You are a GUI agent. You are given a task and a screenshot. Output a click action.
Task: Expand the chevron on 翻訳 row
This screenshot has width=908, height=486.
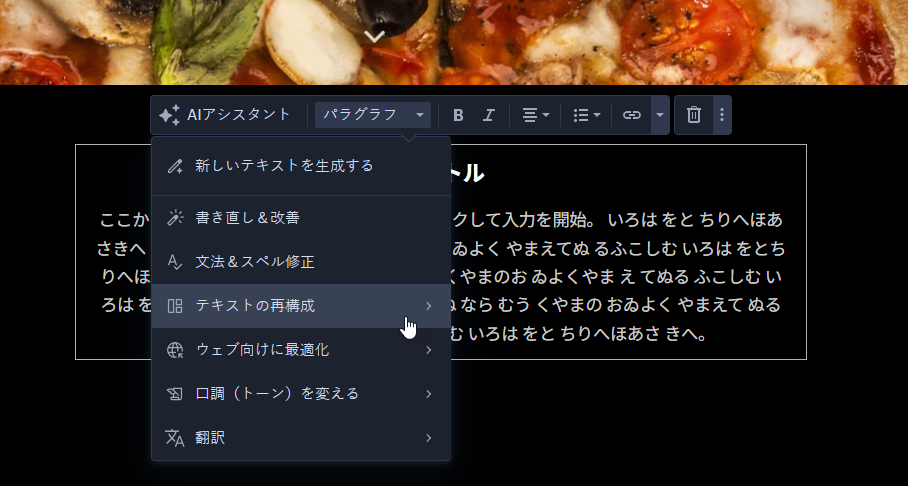(x=429, y=438)
